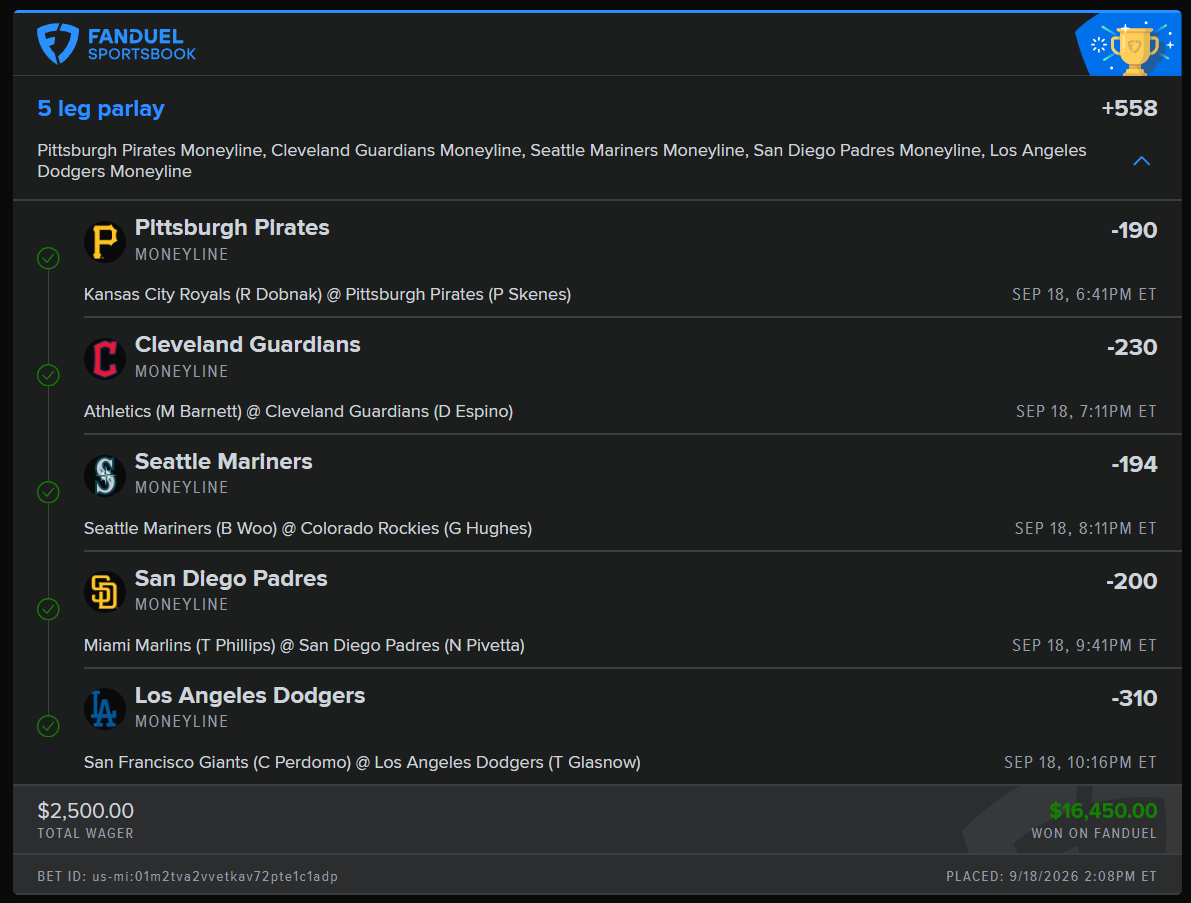Click the parlay odds '+558'
The height and width of the screenshot is (903, 1191).
point(1129,109)
